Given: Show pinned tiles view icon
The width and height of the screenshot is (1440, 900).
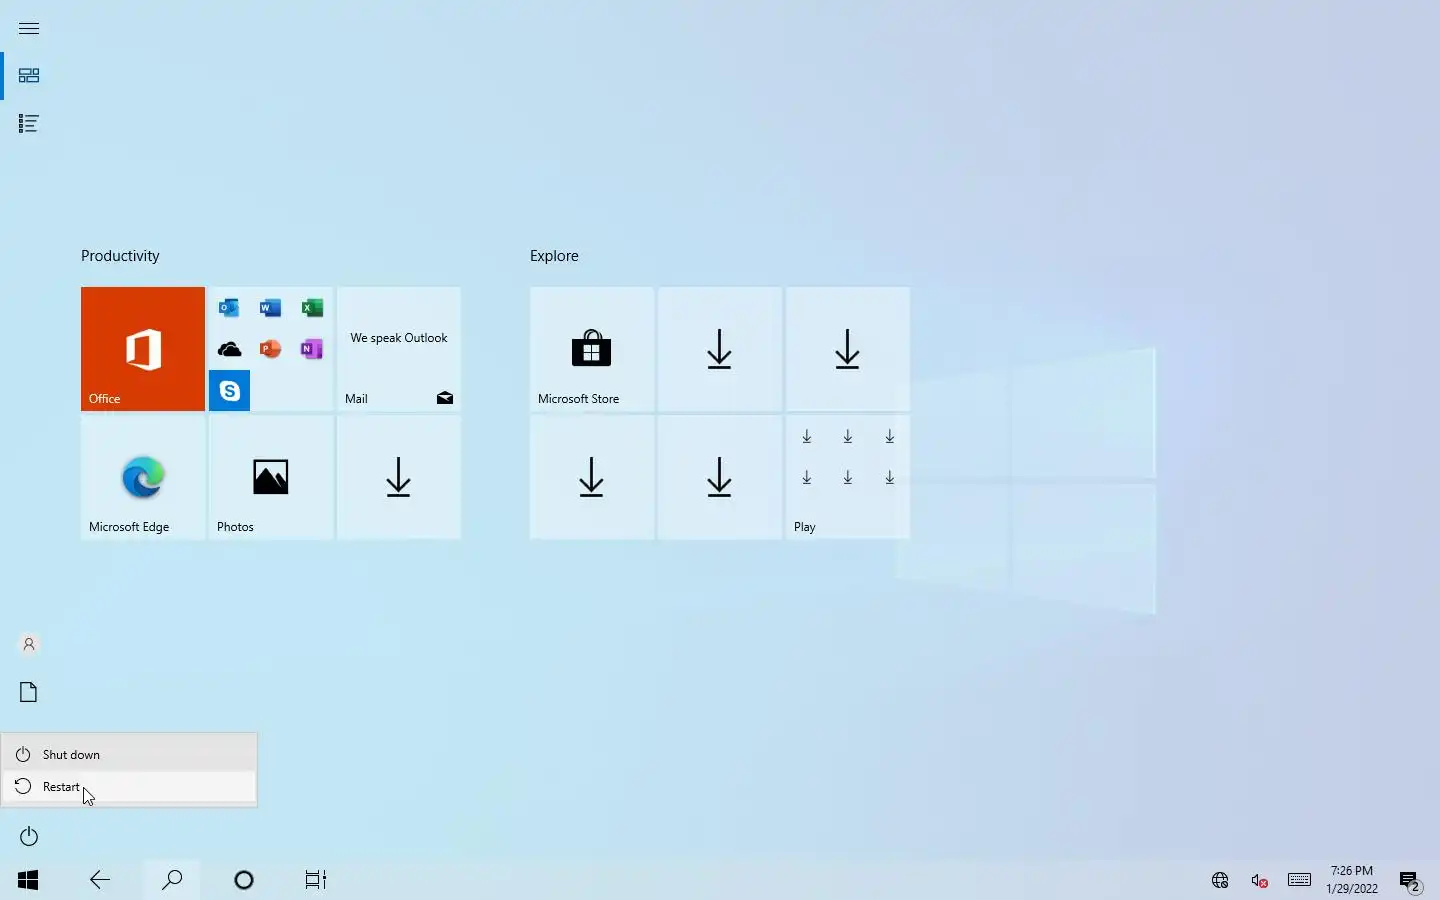Looking at the screenshot, I should (29, 76).
